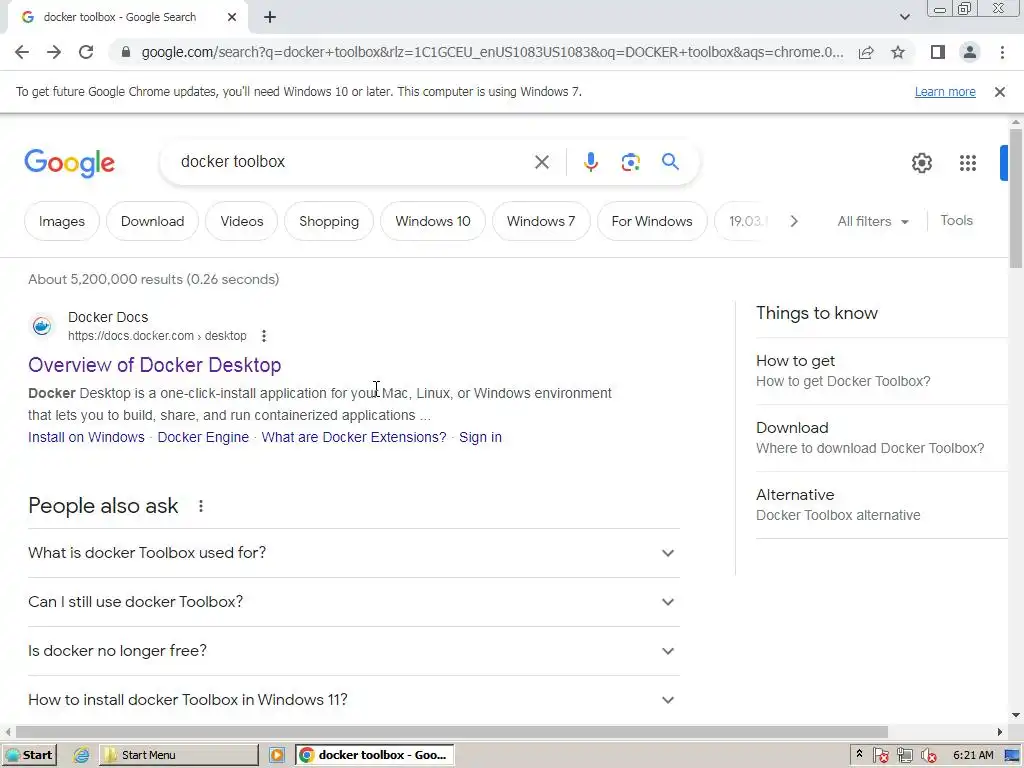
Task: Close the docker toolbox tab
Action: pos(232,17)
